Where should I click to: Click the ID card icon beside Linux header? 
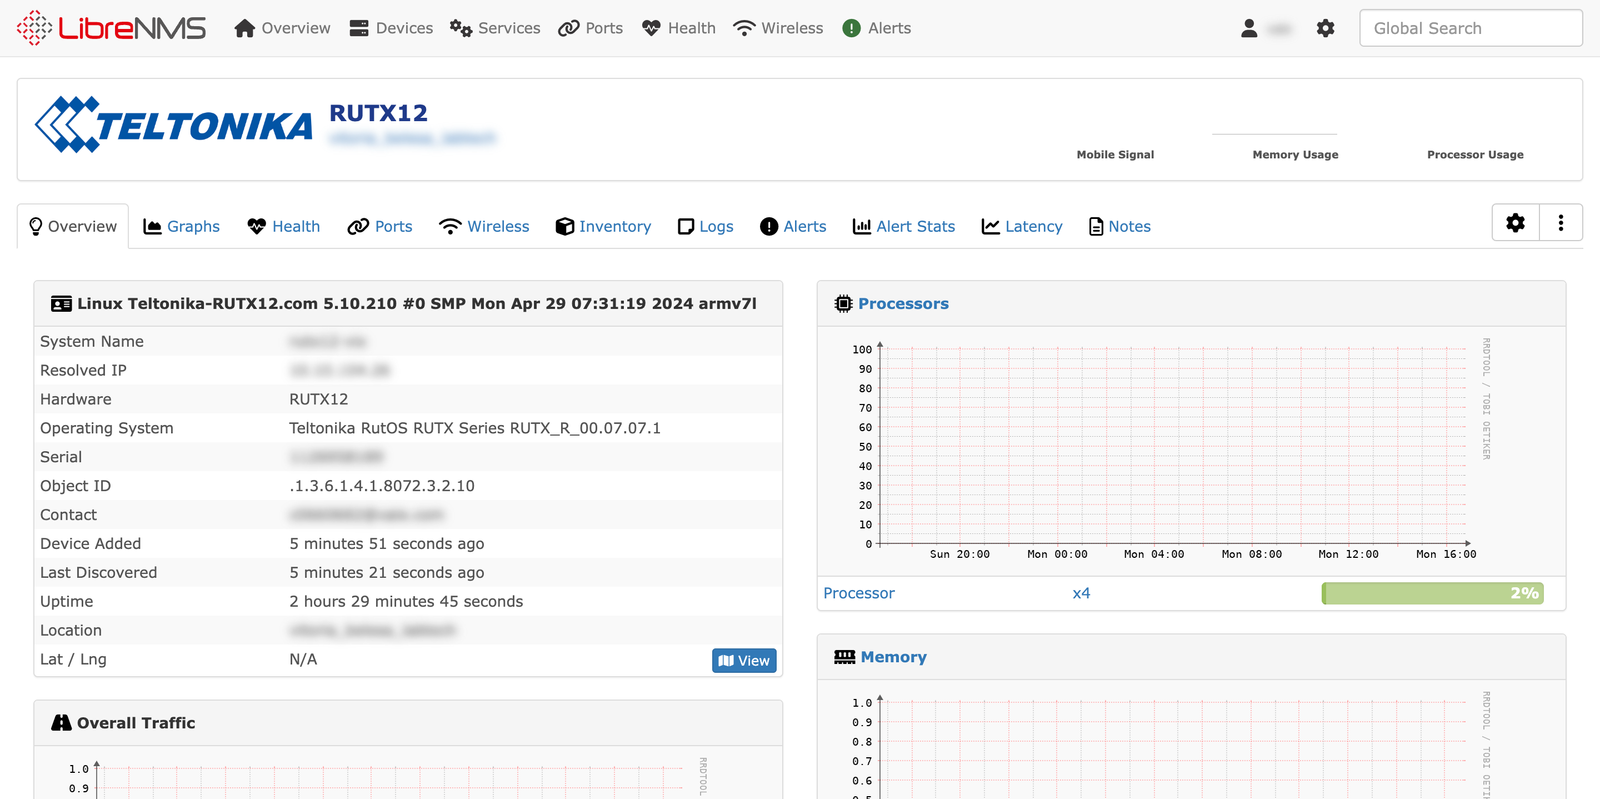61,304
